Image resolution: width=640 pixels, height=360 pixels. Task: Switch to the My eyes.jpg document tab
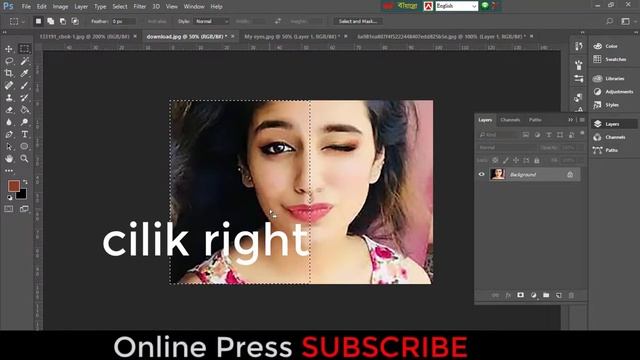click(x=291, y=36)
